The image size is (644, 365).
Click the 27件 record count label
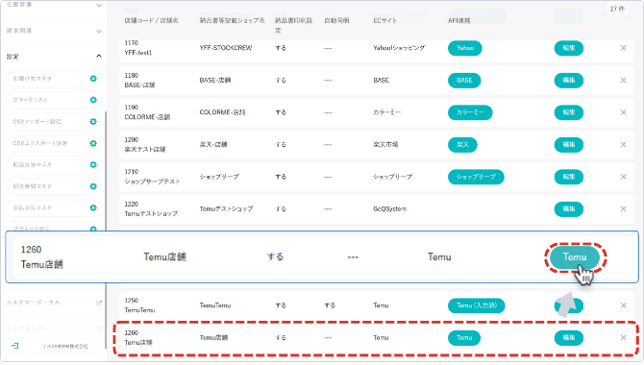[617, 9]
